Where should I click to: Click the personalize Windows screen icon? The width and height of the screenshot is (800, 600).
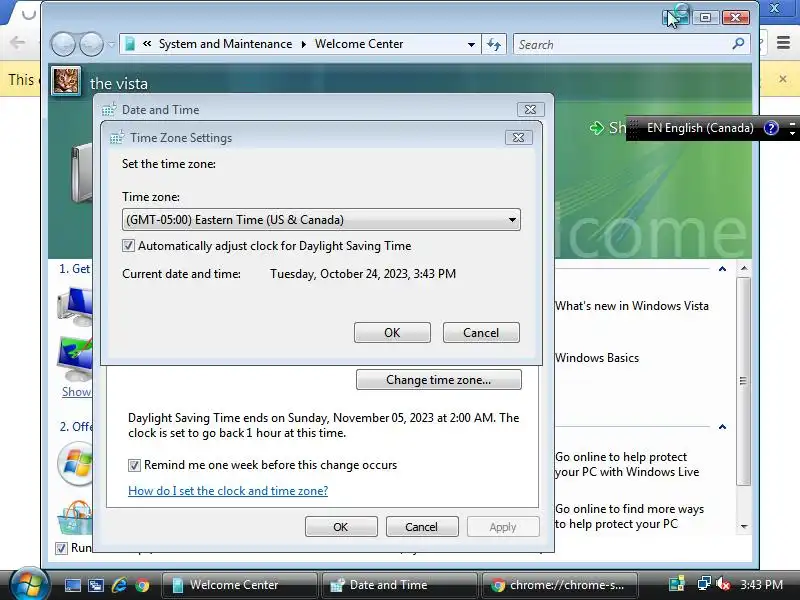[x=76, y=358]
